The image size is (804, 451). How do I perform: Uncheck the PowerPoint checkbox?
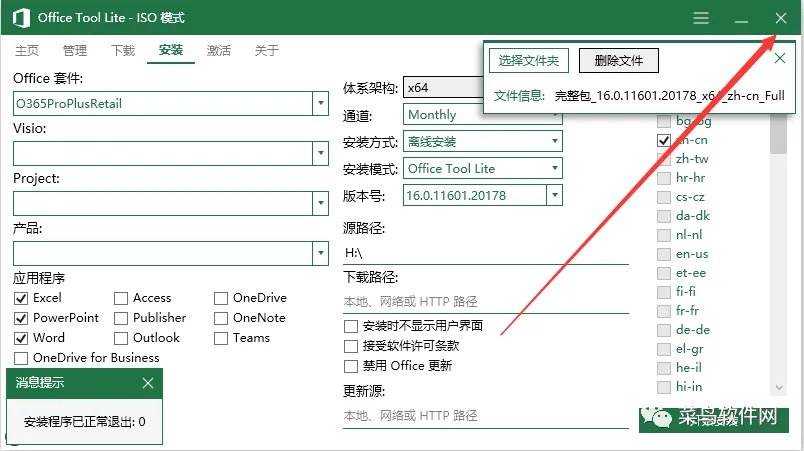pos(21,318)
